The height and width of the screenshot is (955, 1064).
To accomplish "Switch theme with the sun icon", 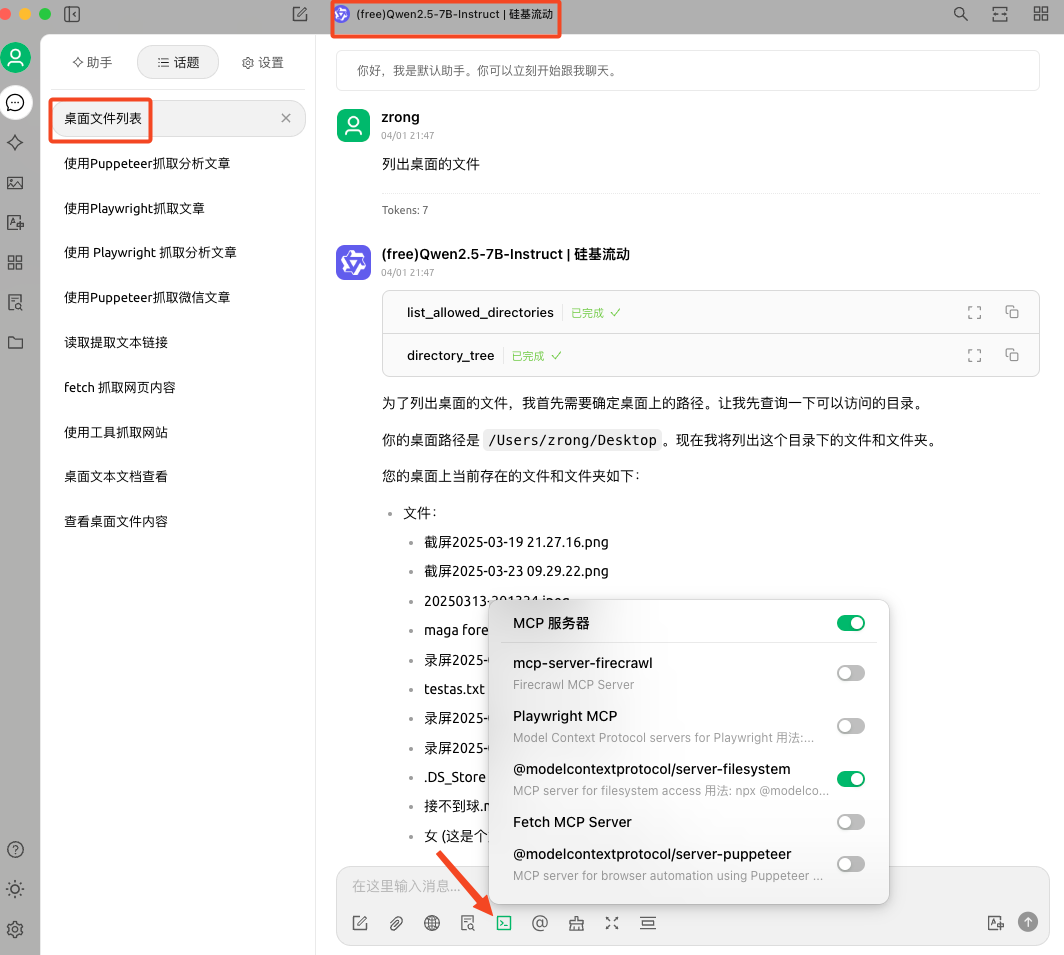I will [x=15, y=889].
